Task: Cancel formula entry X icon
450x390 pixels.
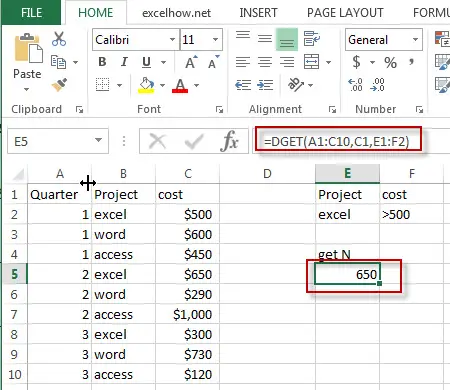Action: pos(157,141)
